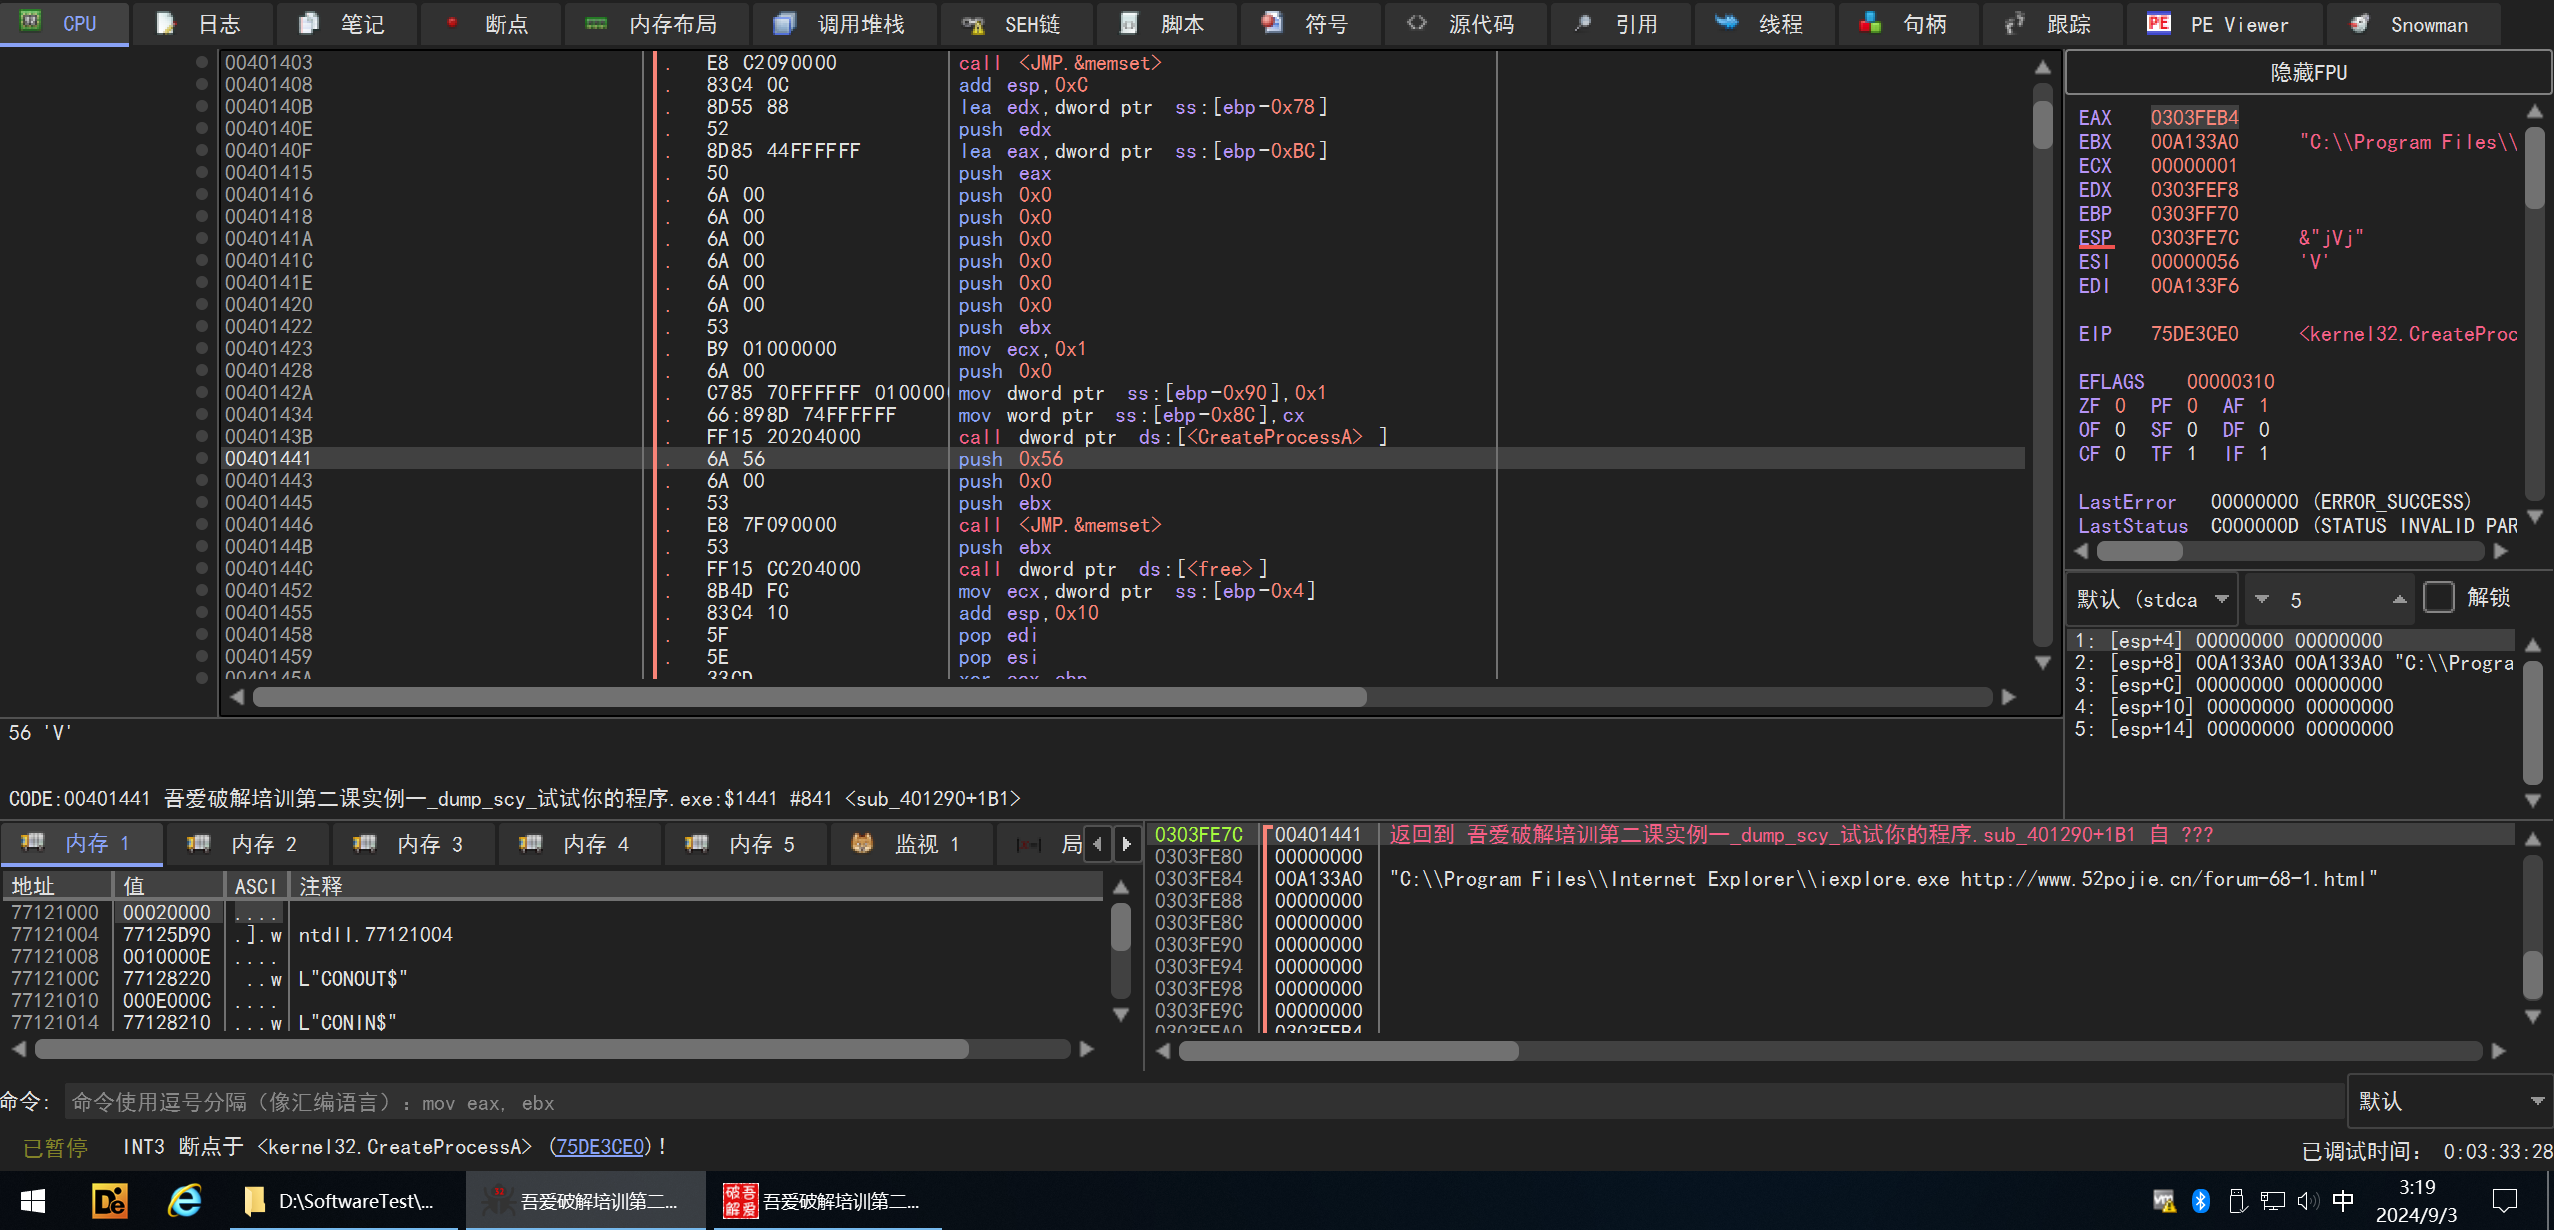
Task: Open the notification center icon
Action: 2504,1201
